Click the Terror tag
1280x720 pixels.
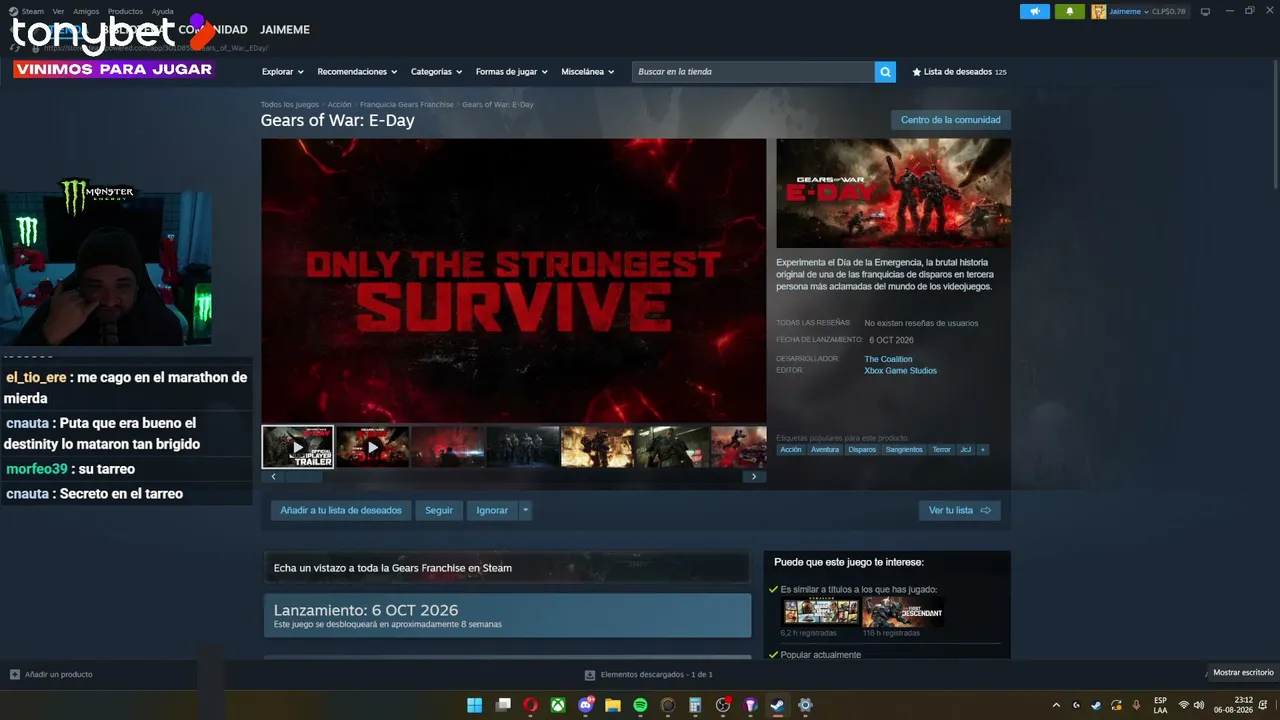click(x=942, y=450)
